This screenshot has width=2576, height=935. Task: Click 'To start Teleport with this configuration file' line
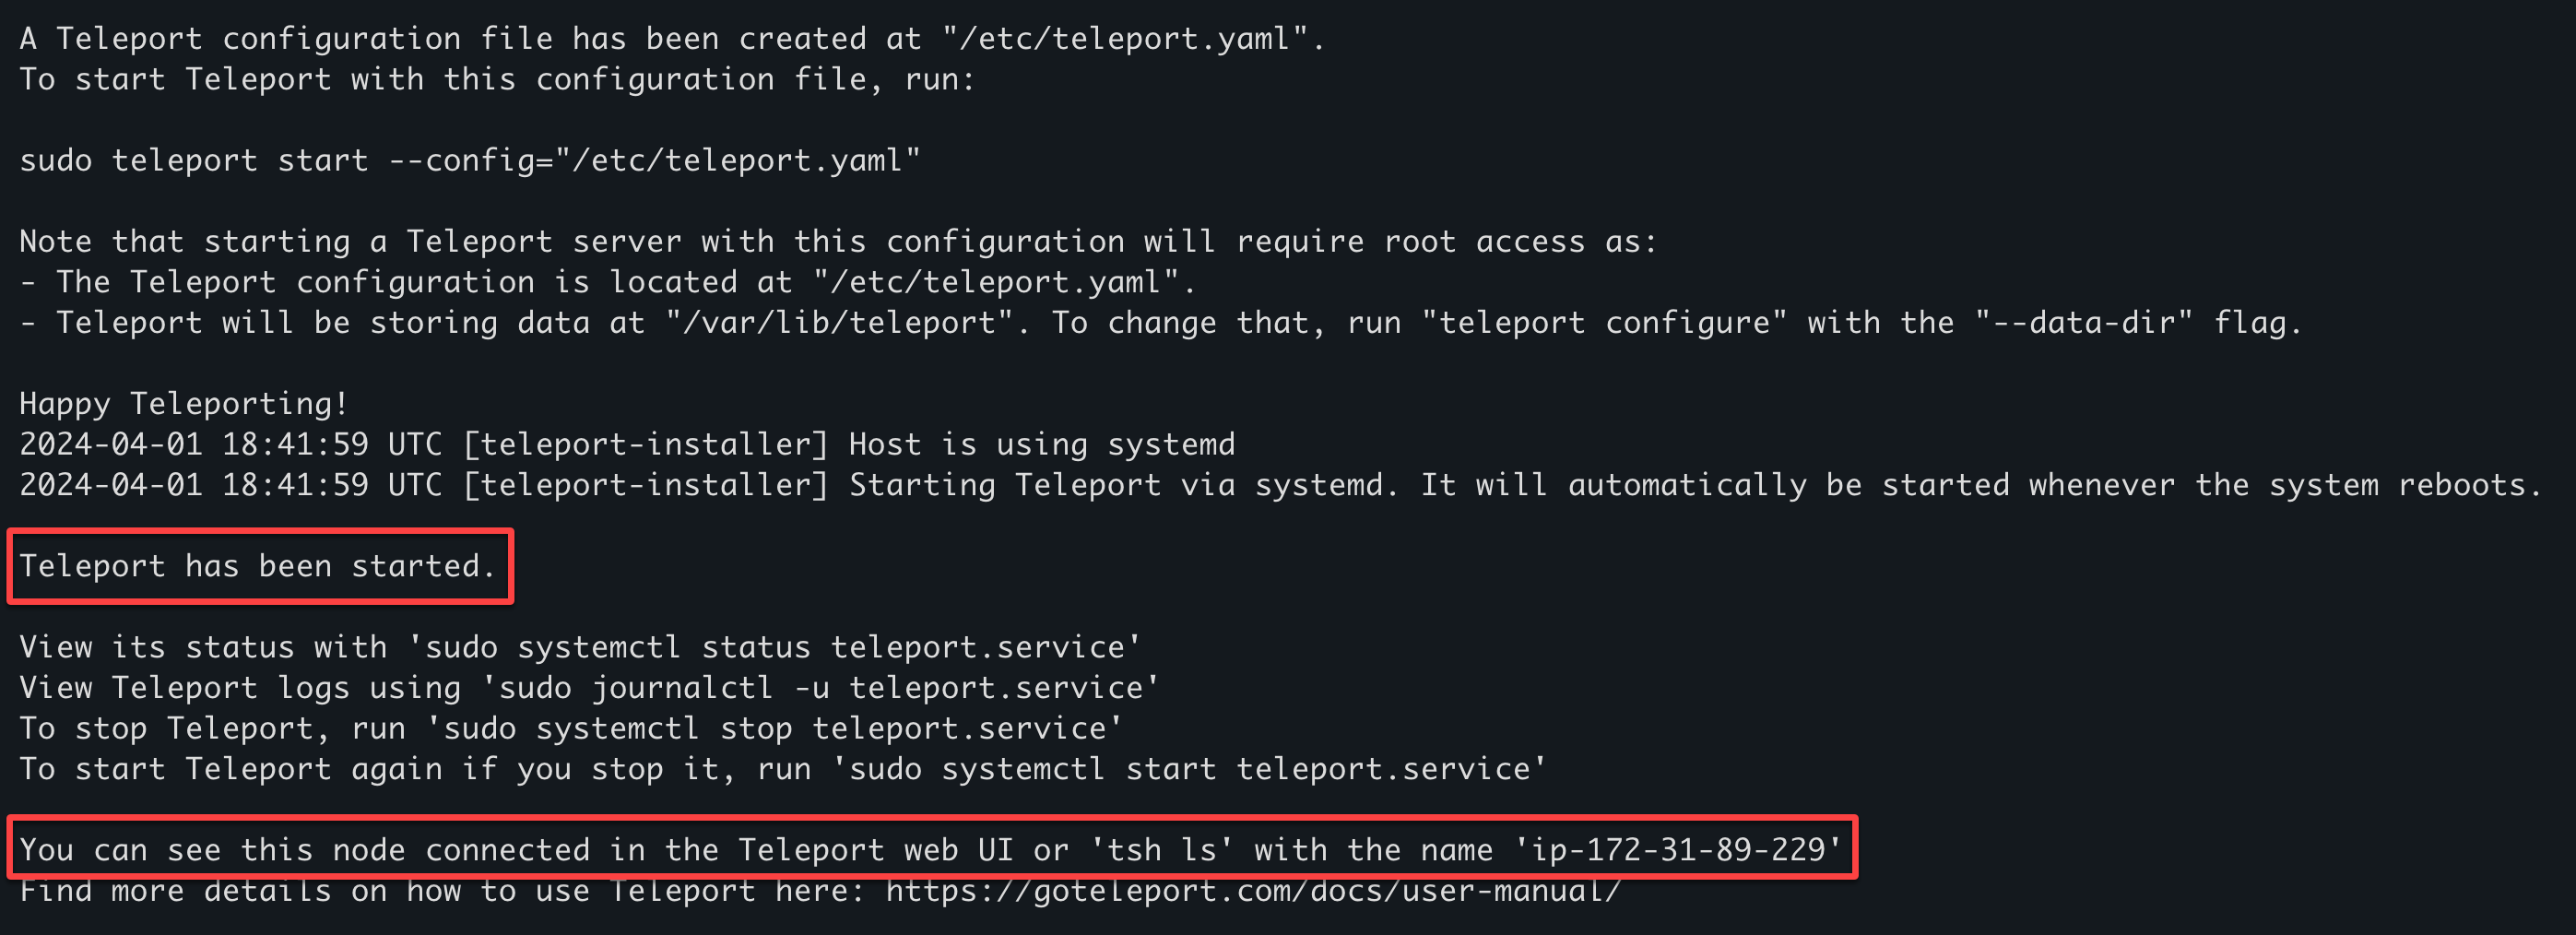[x=497, y=80]
